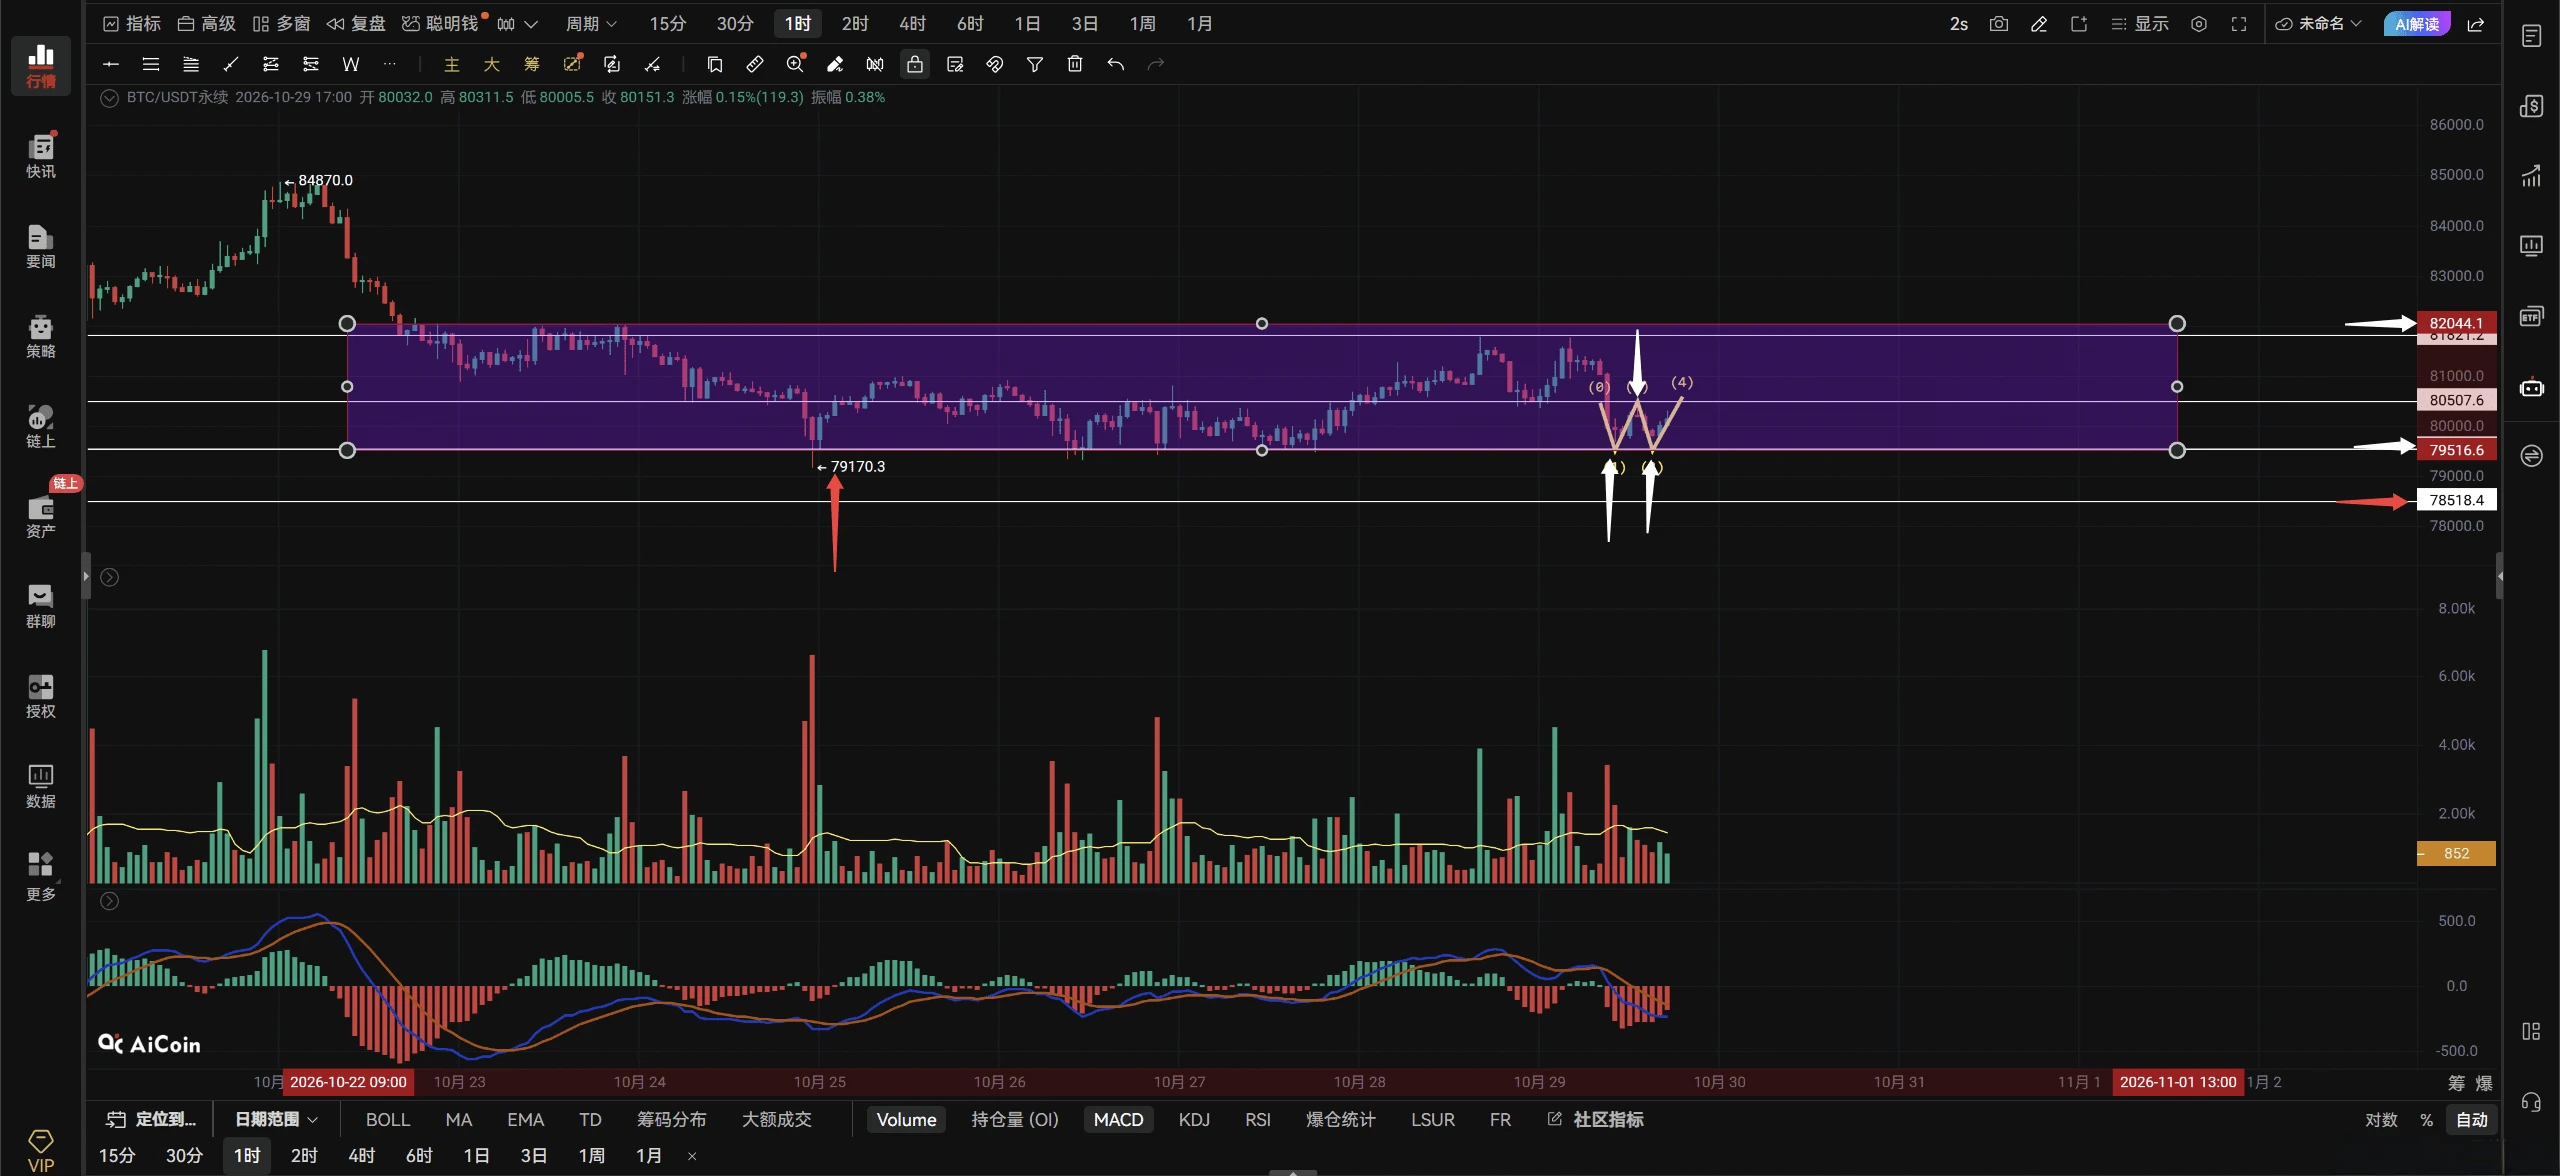Toggle the lock drawings icon
Viewport: 2560px width, 1176px height.
coord(915,64)
